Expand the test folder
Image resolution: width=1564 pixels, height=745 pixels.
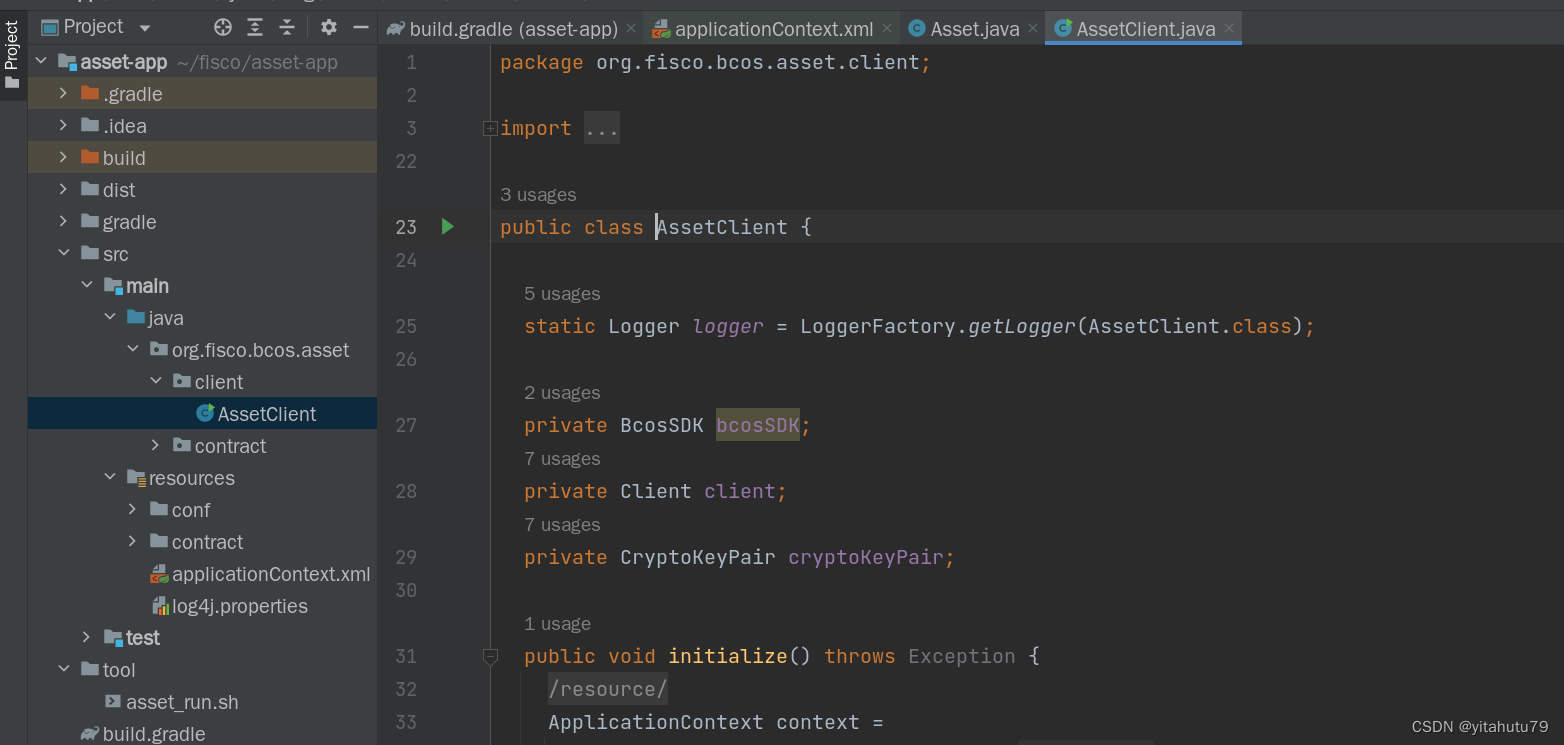point(86,638)
